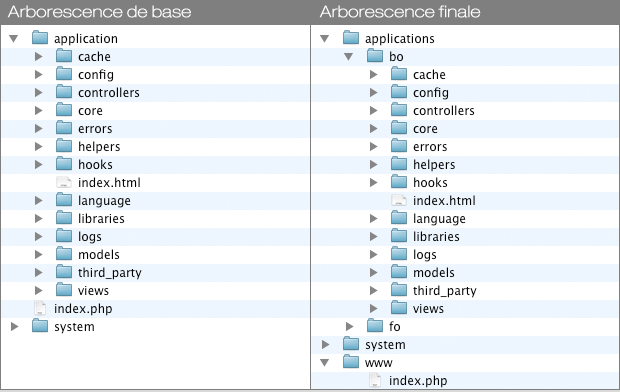Select 'language' label under bo
The height and width of the screenshot is (392, 620).
[439, 219]
